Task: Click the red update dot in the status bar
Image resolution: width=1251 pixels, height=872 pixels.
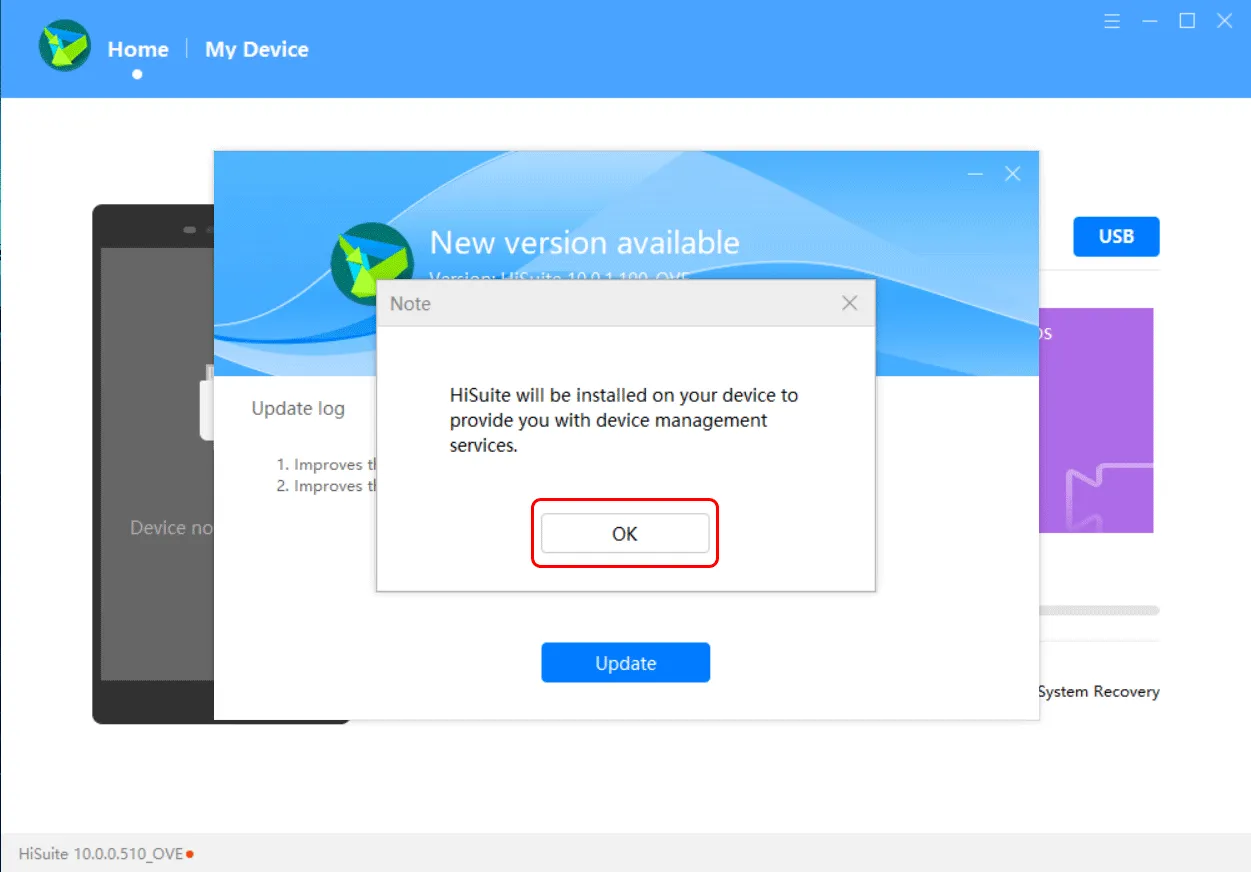Action: 190,854
